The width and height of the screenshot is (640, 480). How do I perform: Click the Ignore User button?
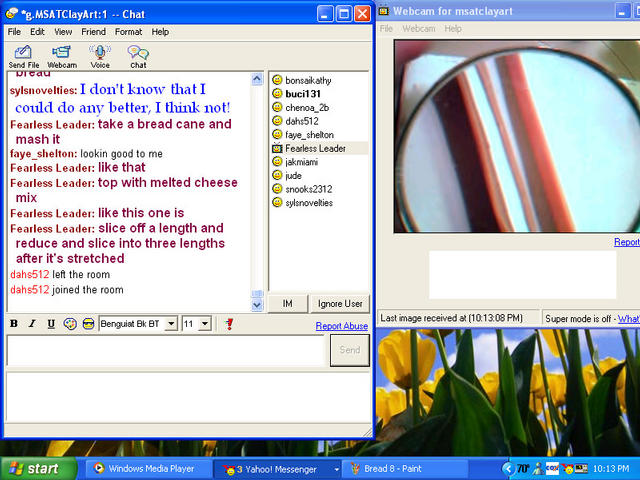(x=340, y=304)
